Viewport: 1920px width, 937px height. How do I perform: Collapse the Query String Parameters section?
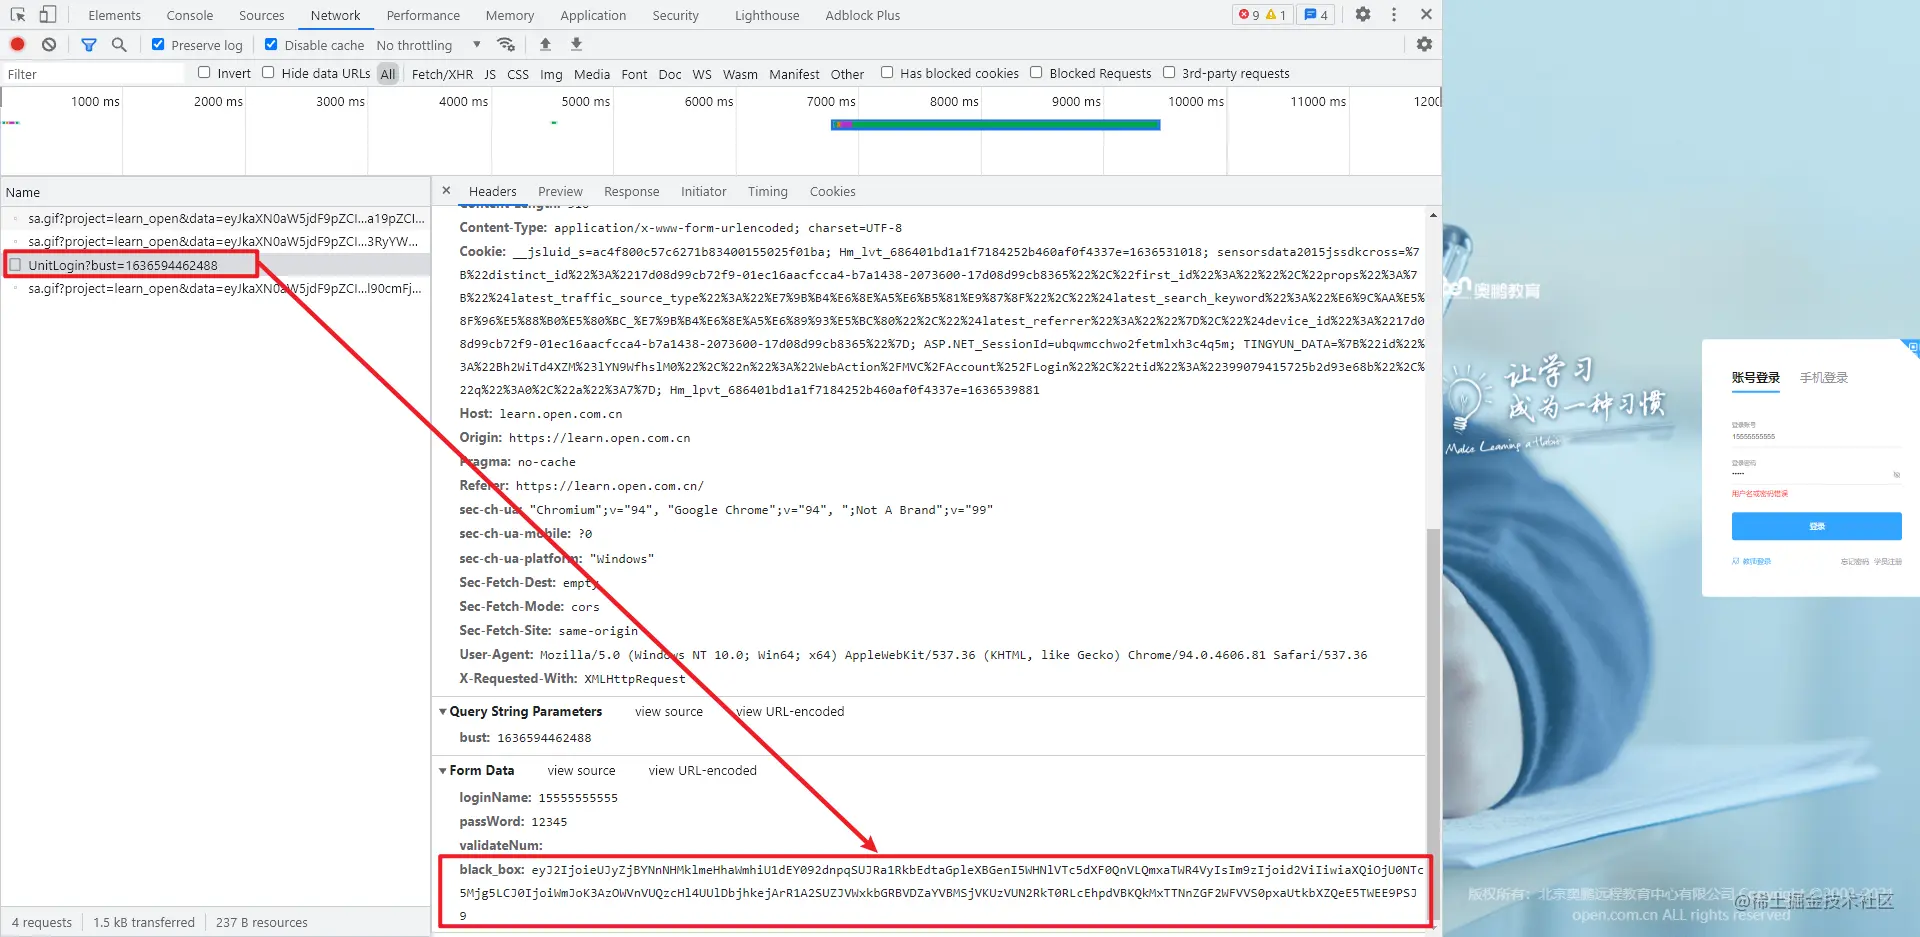coord(443,712)
